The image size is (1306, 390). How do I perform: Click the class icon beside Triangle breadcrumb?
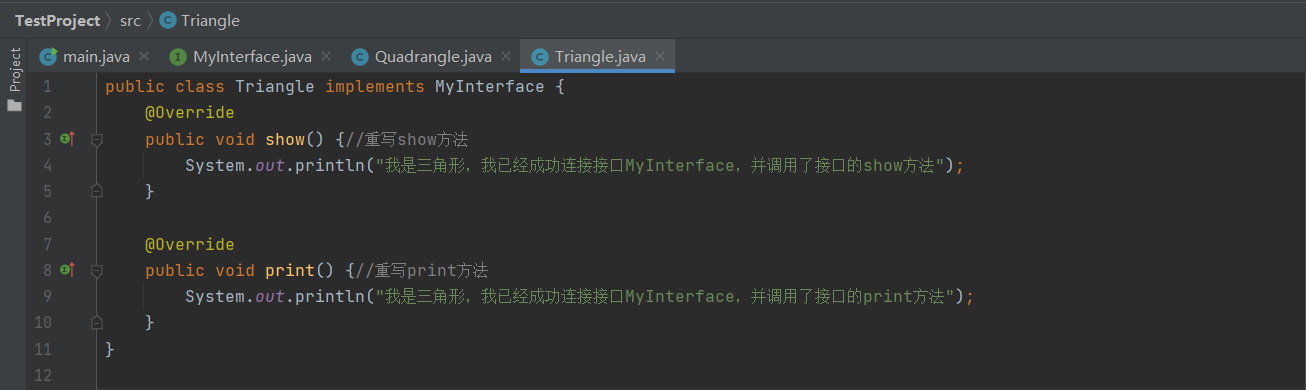click(167, 20)
